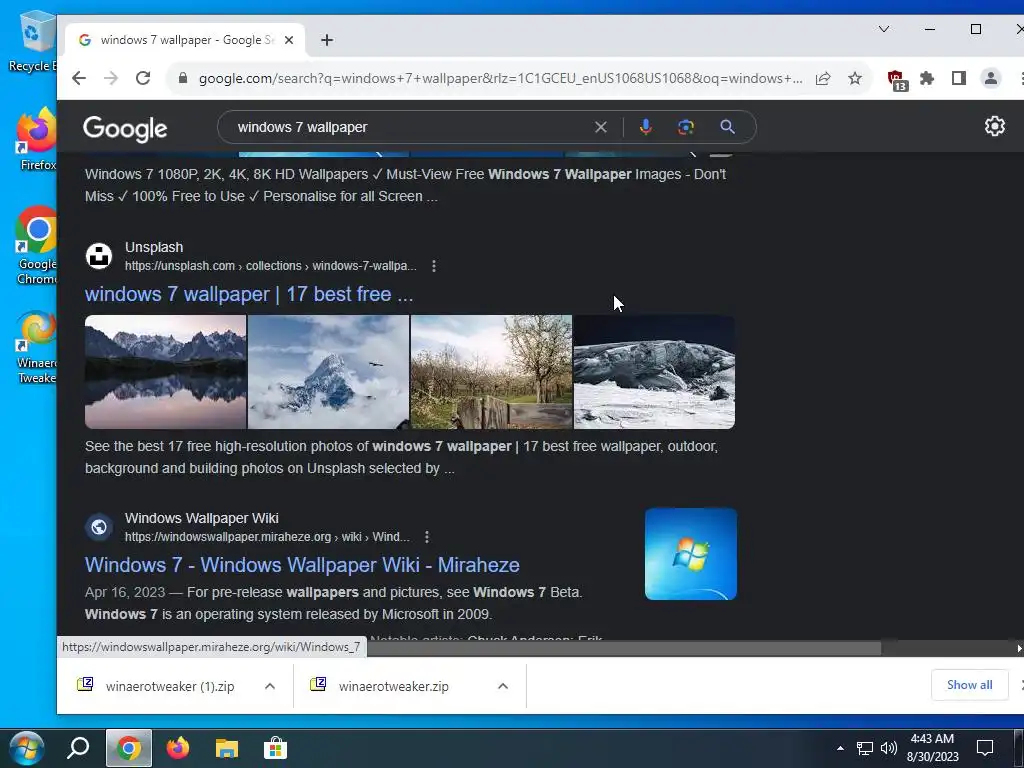Start a voice search with the microphone
Image resolution: width=1024 pixels, height=768 pixels.
tap(645, 127)
